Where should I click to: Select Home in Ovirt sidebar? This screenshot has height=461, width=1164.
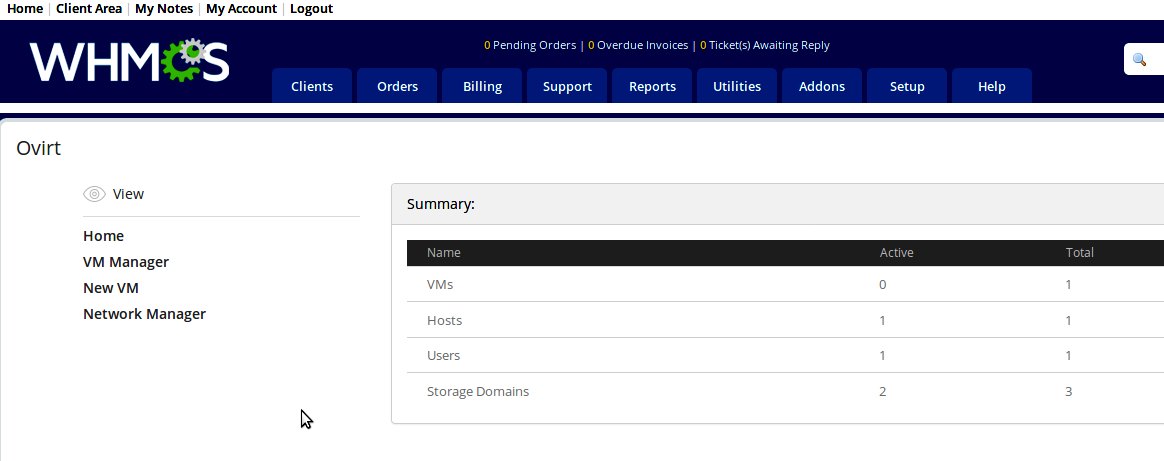pyautogui.click(x=103, y=236)
